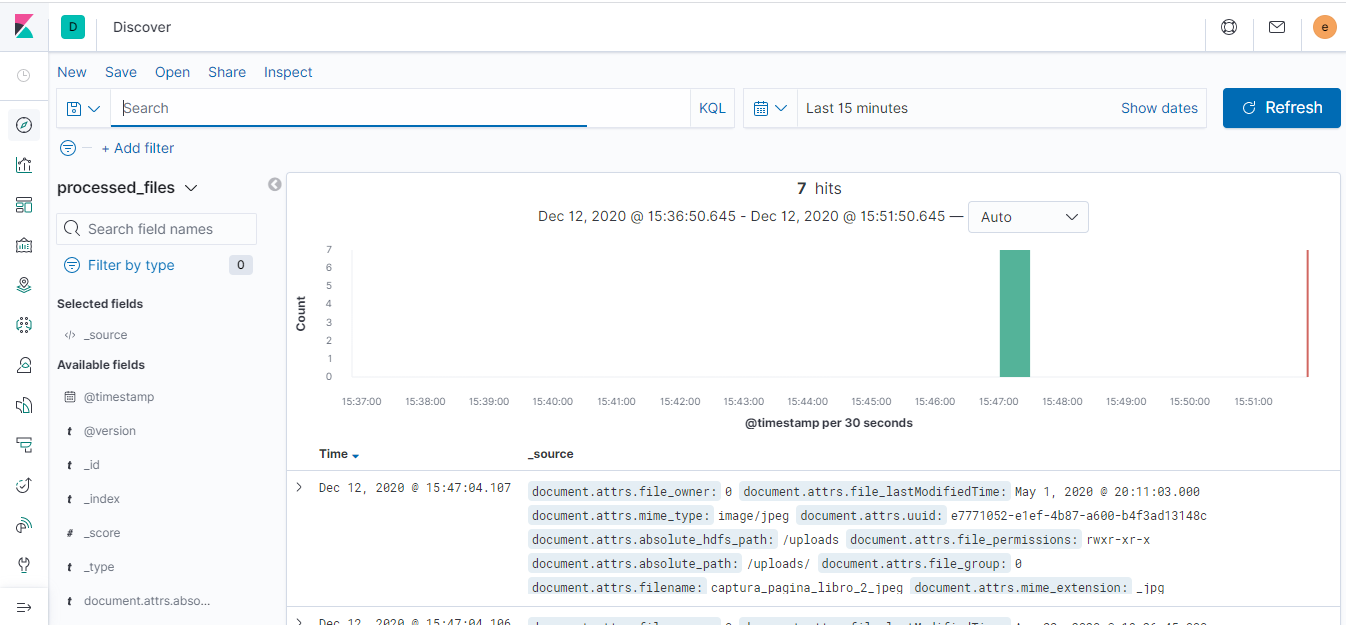Expand first document row at 15:47:04.107
The width and height of the screenshot is (1346, 625).
pos(298,487)
